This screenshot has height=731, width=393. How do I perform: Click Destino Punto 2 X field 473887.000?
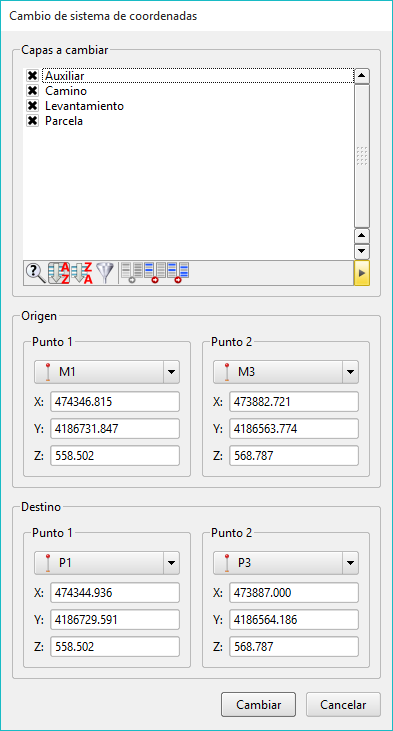[294, 593]
